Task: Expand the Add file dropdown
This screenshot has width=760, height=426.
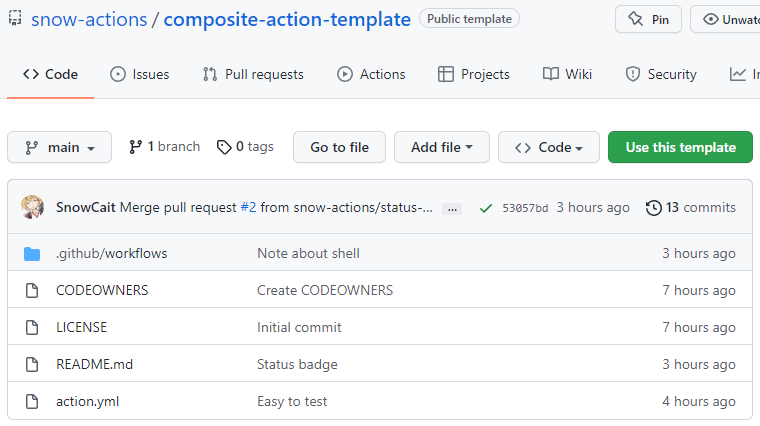Action: click(442, 147)
